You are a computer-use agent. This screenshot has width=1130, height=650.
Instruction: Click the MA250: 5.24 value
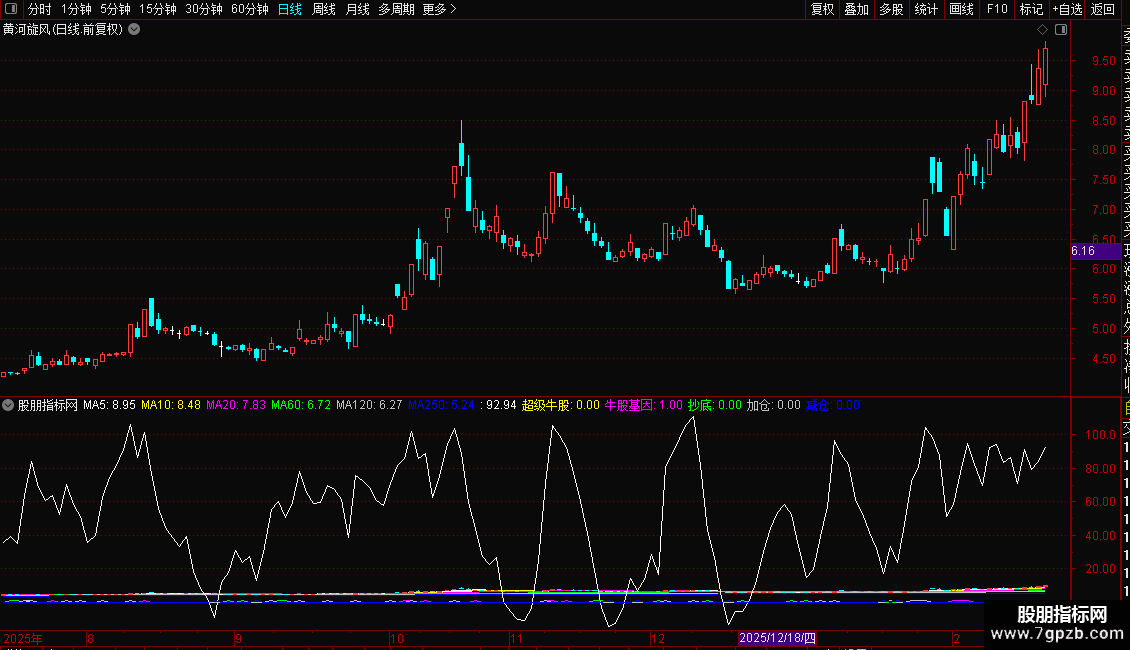click(x=441, y=405)
